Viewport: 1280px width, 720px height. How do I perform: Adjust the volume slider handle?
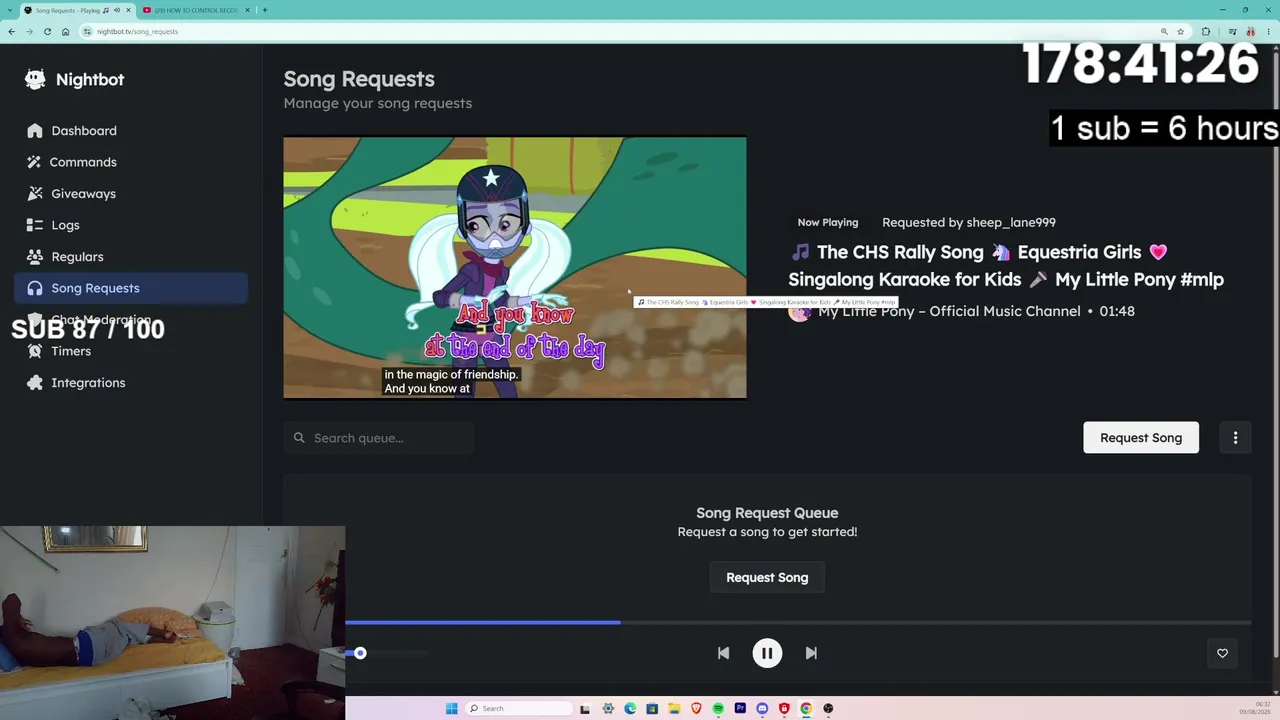click(x=360, y=653)
